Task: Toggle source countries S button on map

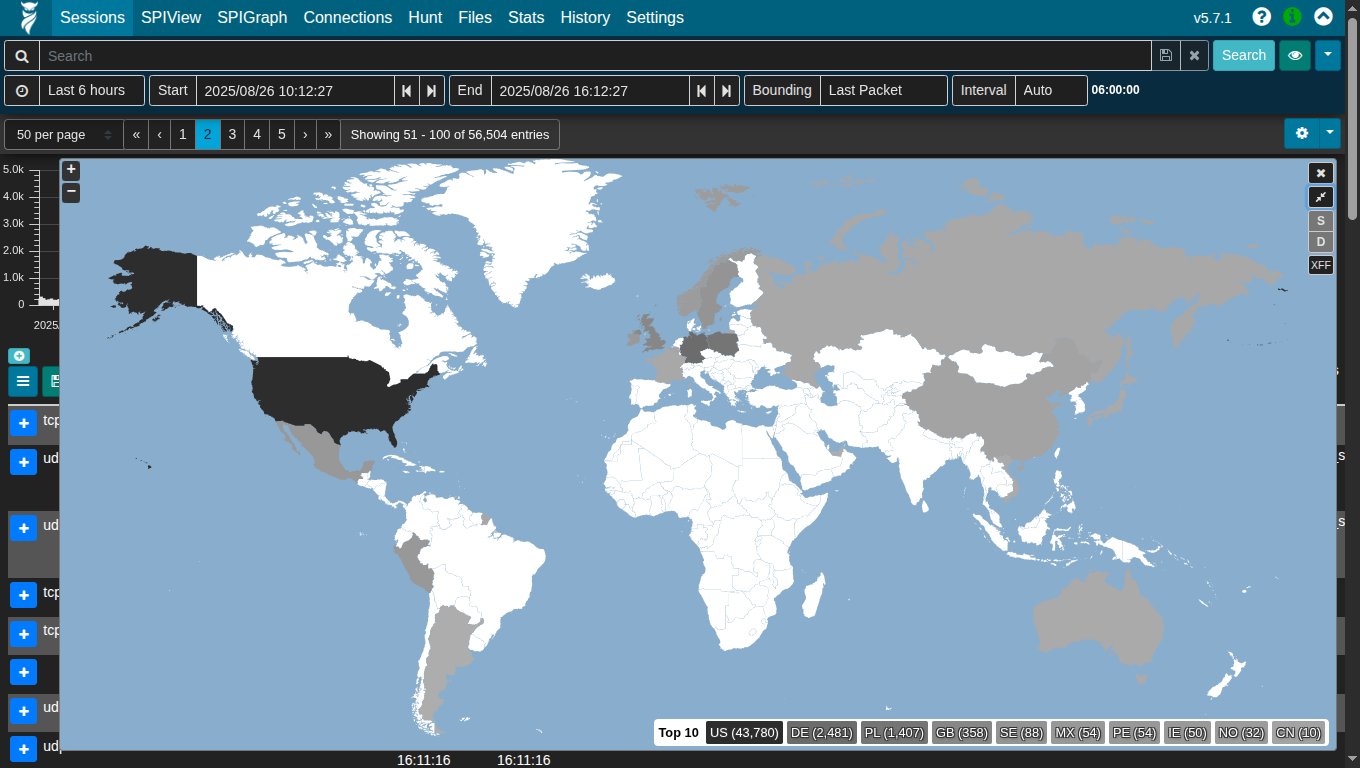Action: (x=1321, y=221)
